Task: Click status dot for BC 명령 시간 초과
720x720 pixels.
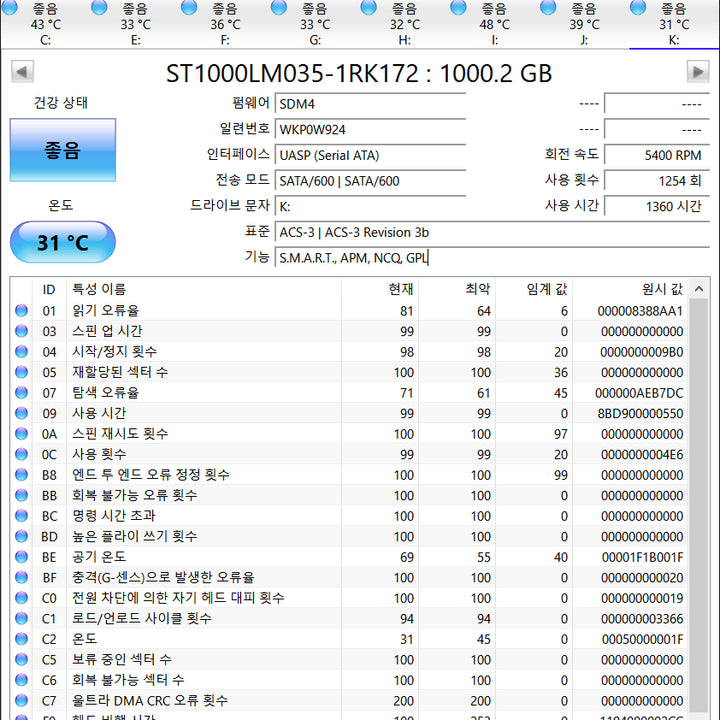Action: click(x=21, y=516)
